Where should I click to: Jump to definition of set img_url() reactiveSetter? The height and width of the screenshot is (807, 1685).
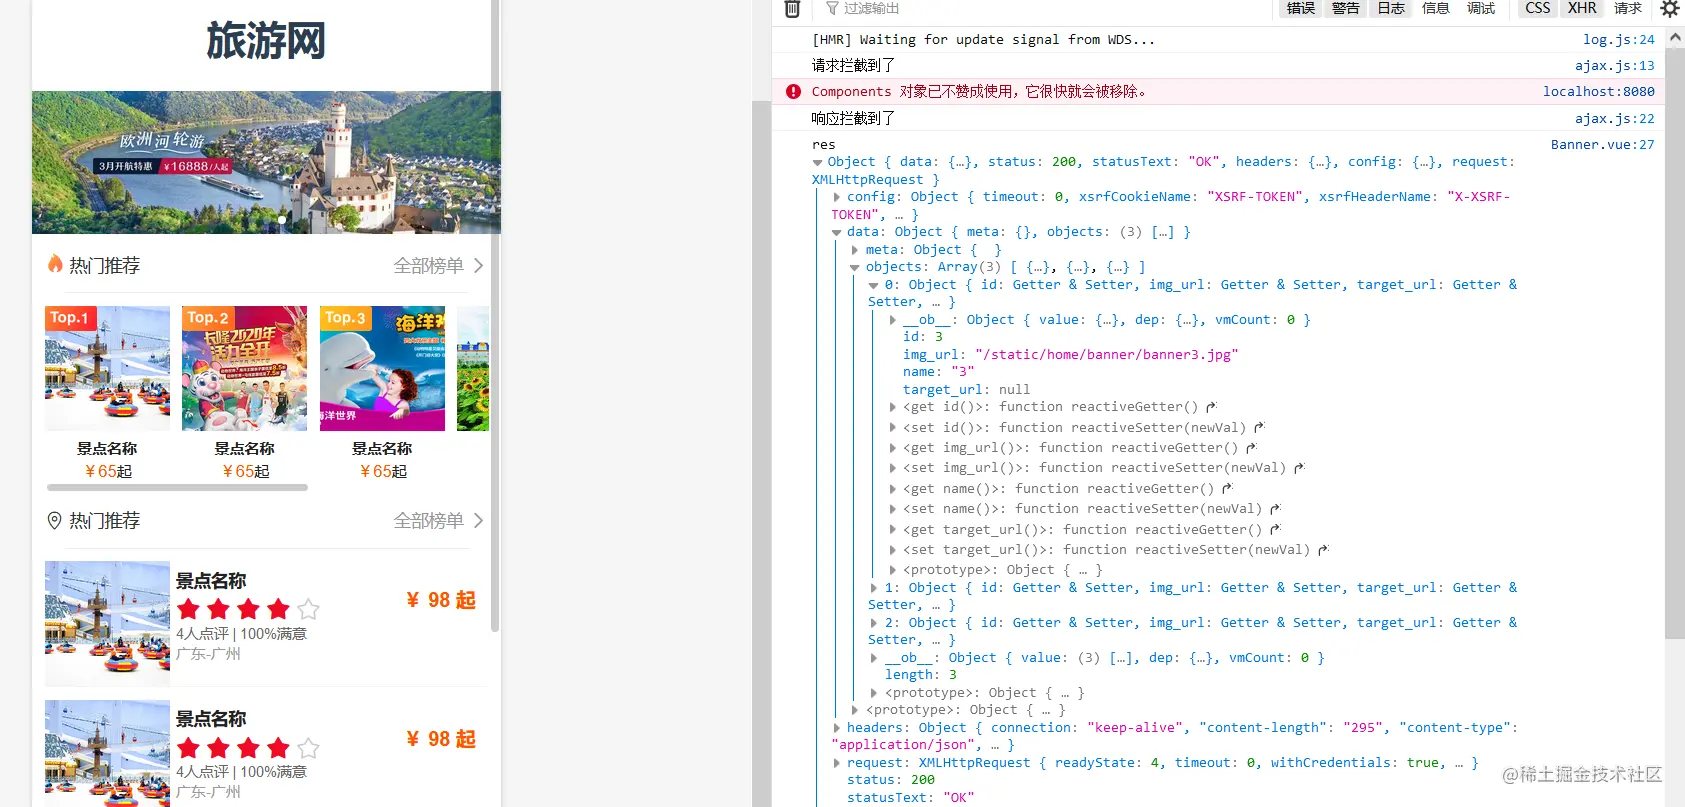tap(1299, 468)
